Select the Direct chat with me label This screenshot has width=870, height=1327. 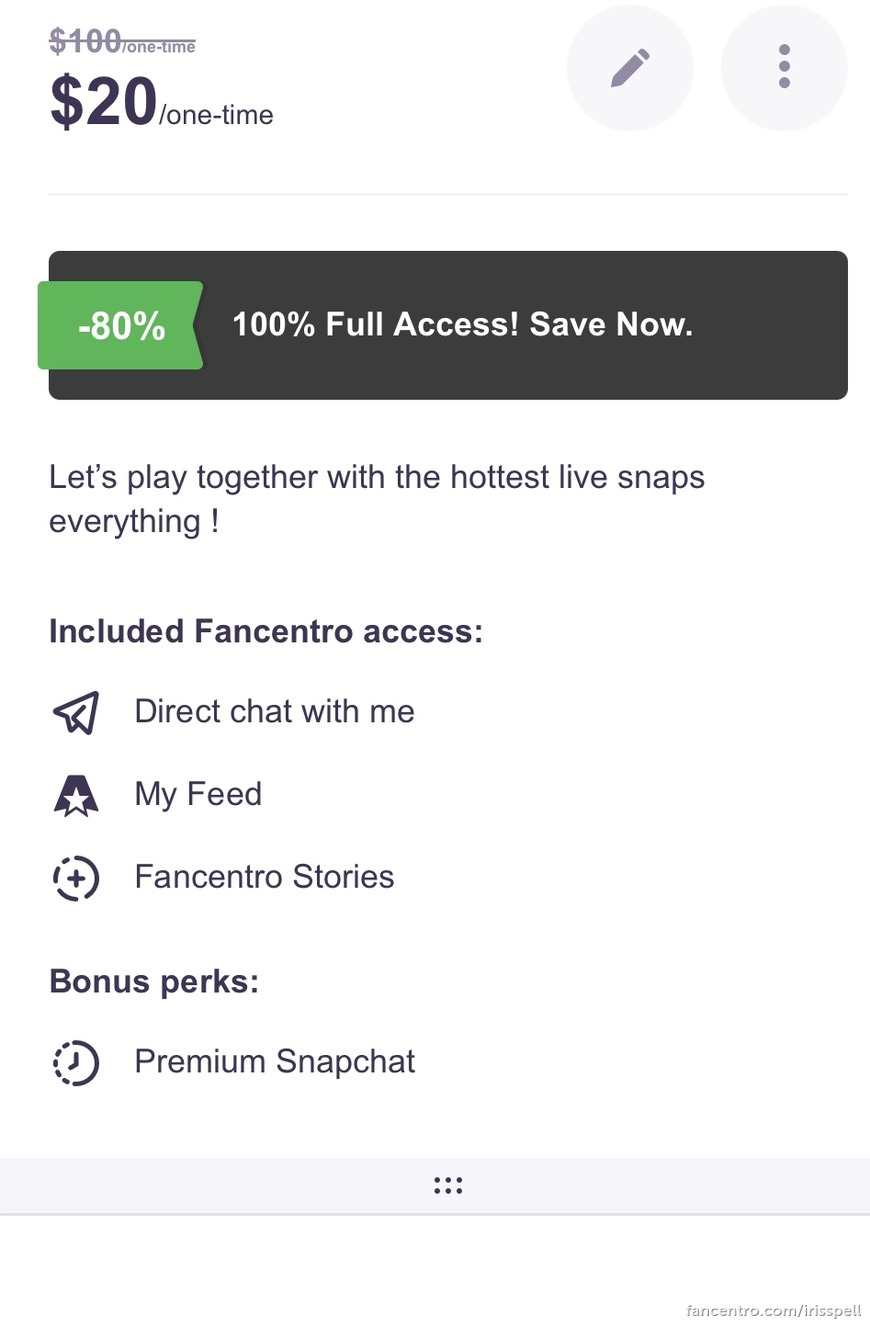point(275,711)
